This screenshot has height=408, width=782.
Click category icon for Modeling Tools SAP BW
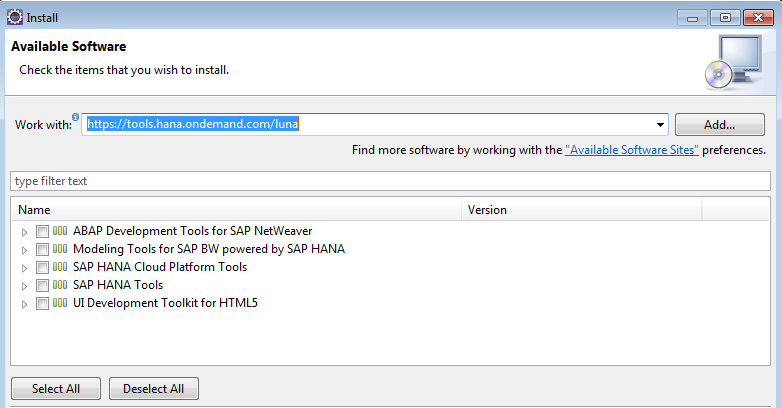(x=60, y=249)
